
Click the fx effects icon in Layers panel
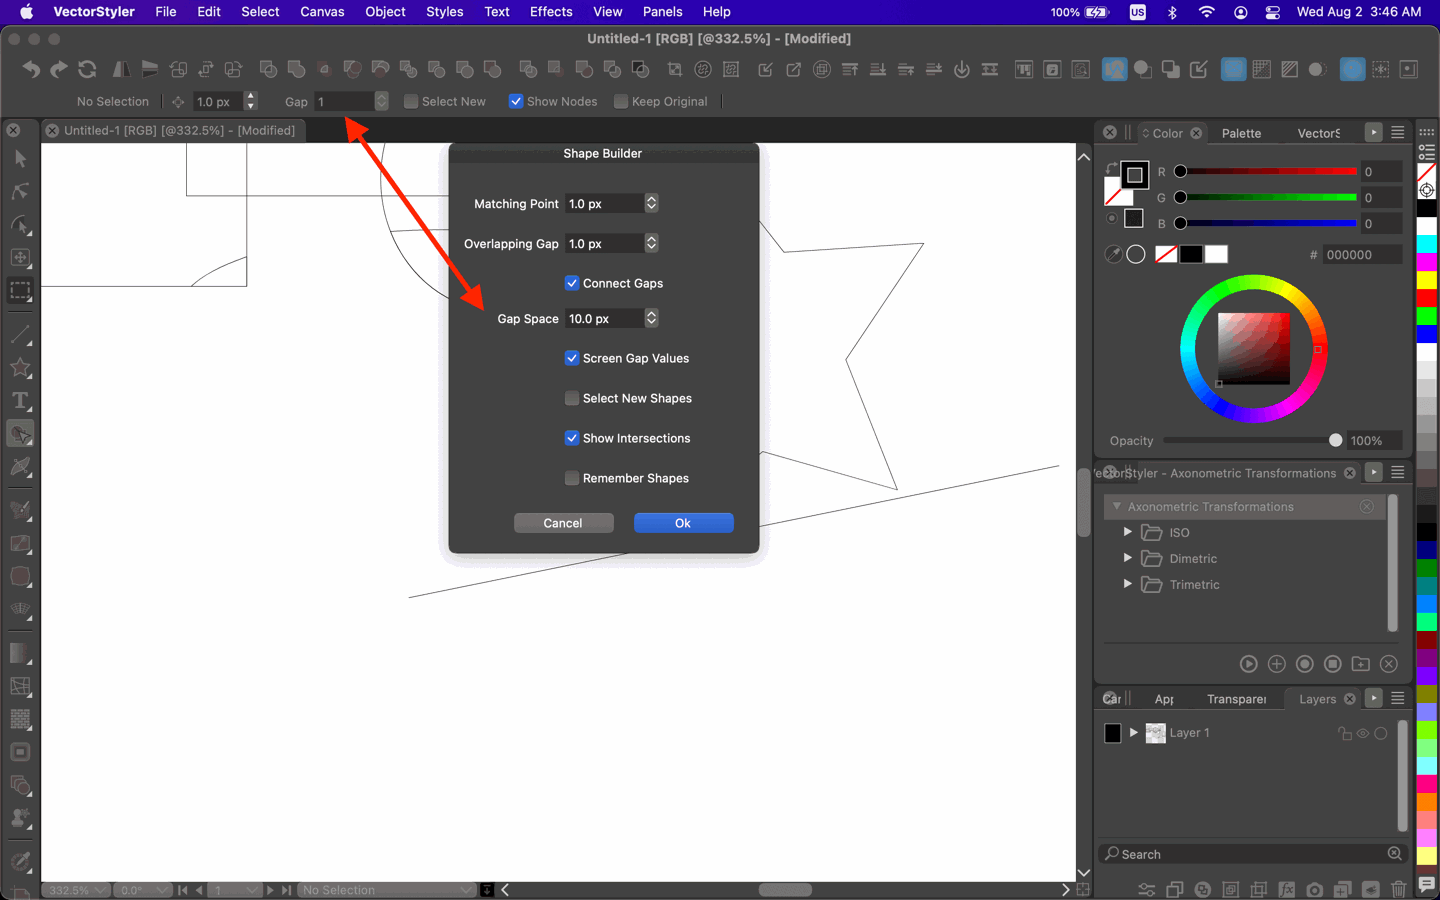click(x=1286, y=889)
